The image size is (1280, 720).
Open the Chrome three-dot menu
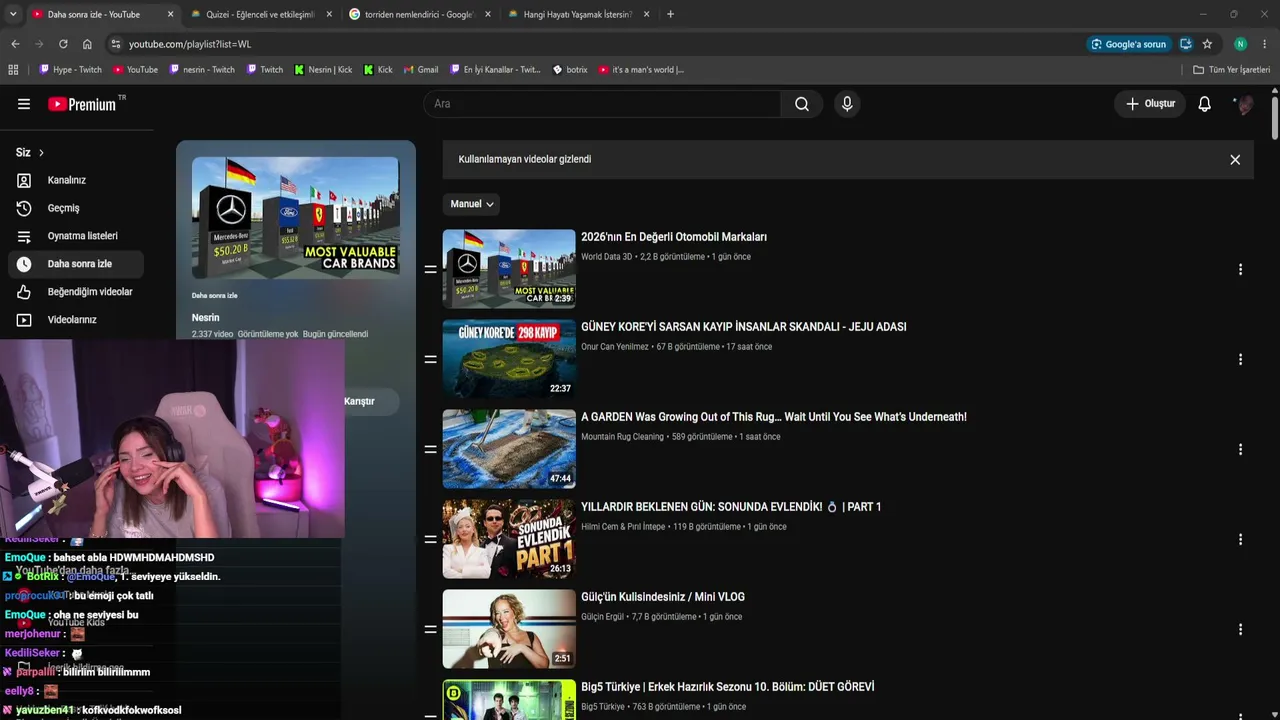[1265, 44]
